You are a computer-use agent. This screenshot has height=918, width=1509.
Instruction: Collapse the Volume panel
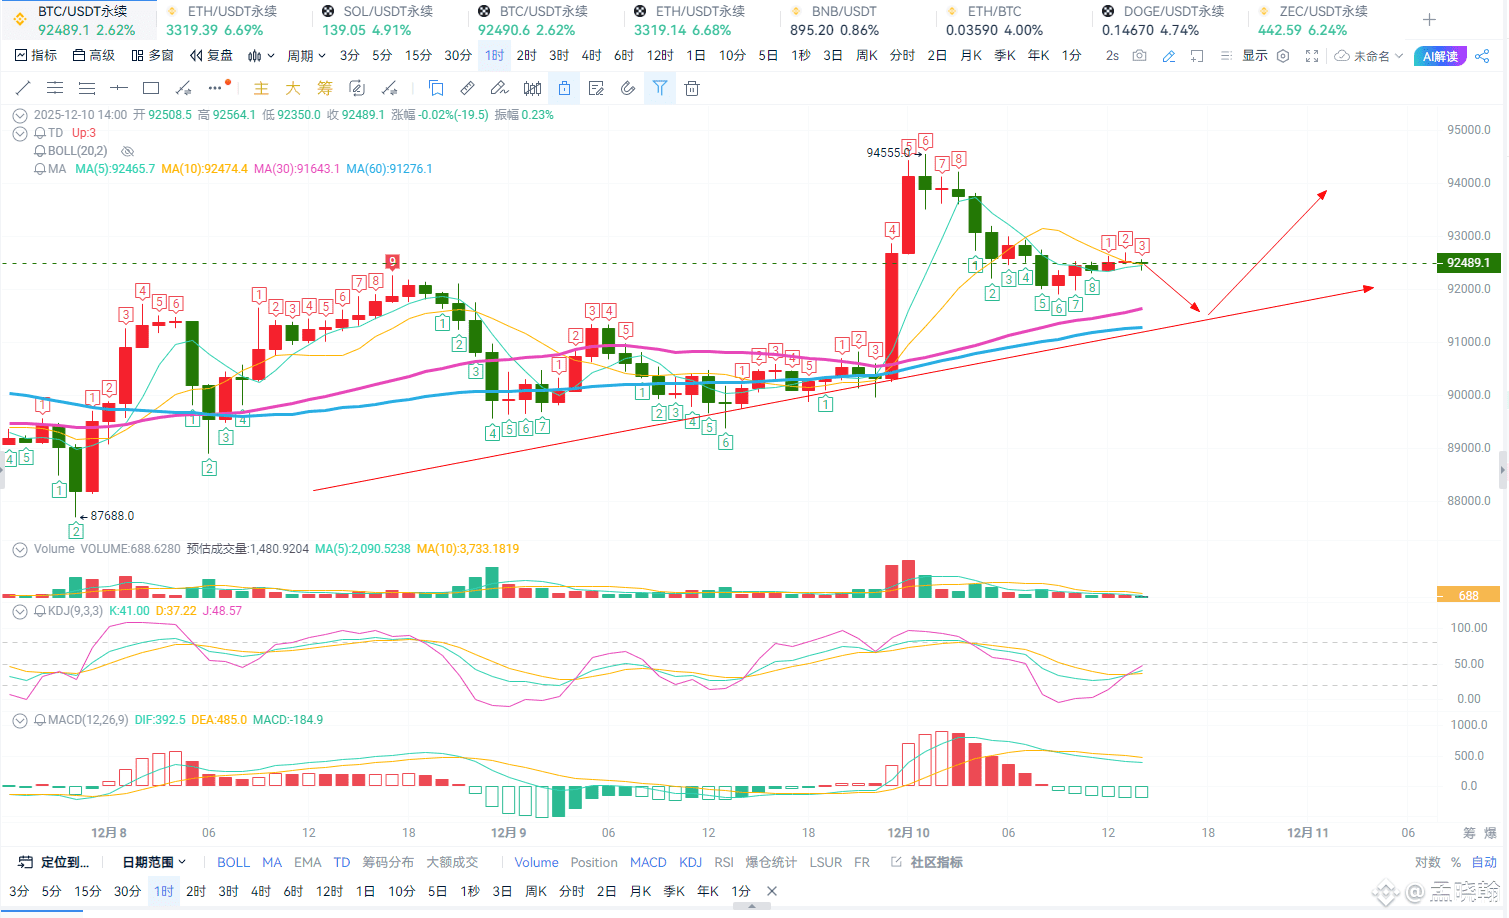coord(19,549)
